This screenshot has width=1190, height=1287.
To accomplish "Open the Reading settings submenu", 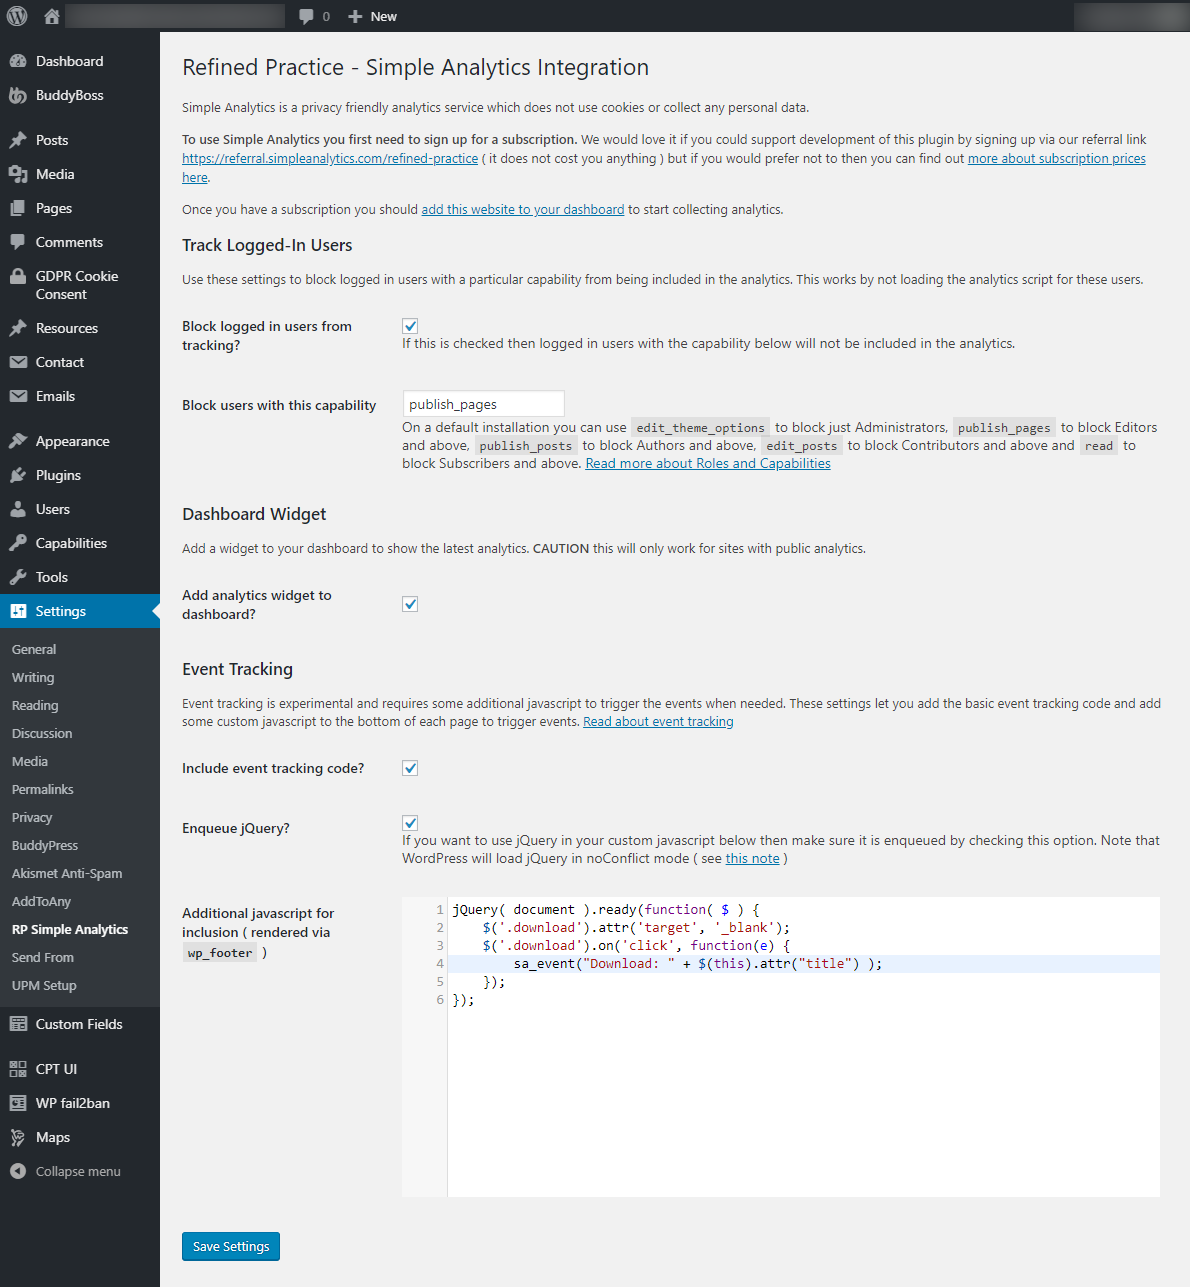I will [35, 705].
